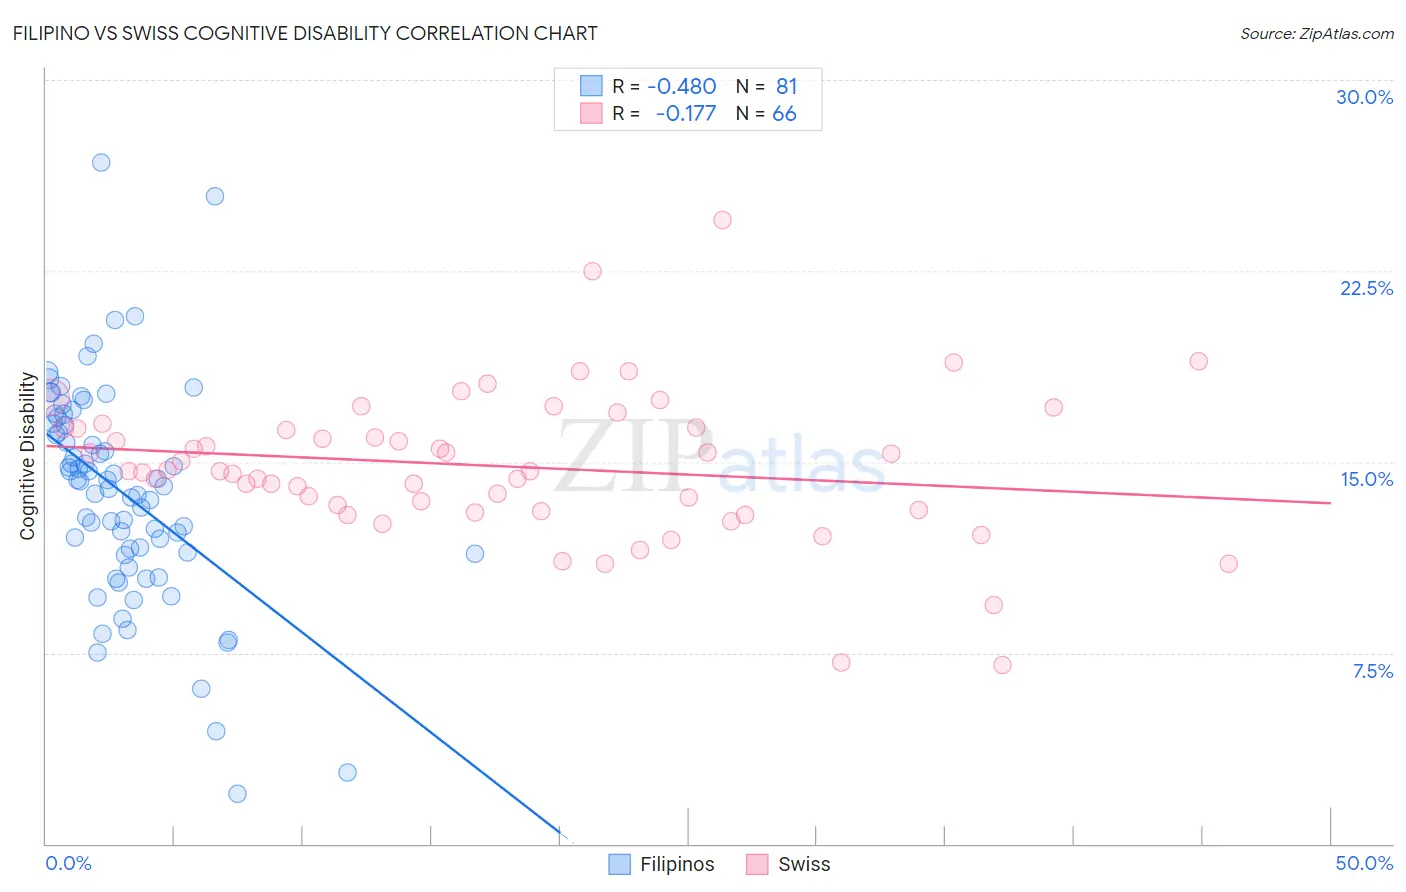Open the ZipAtlas.com source link
1406x892 pixels.
[1317, 33]
